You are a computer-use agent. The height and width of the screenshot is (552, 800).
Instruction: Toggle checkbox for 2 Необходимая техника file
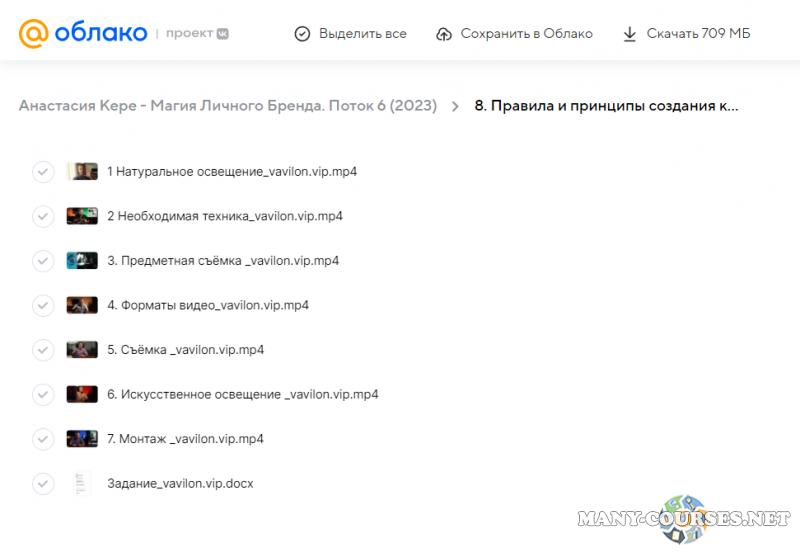[x=42, y=216]
